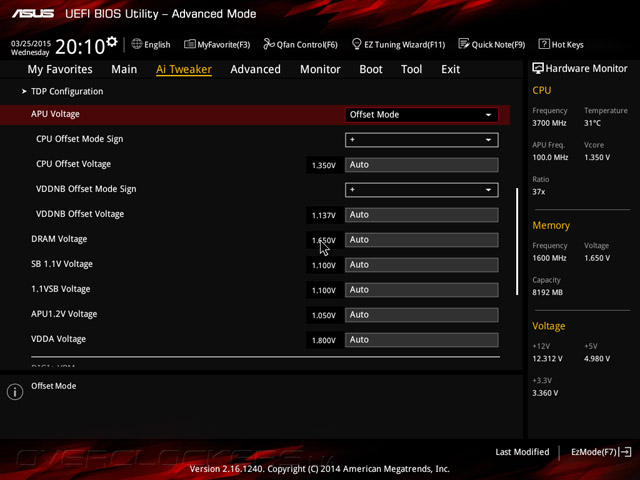
Task: Click Quick Note(F9) label
Action: click(x=498, y=44)
